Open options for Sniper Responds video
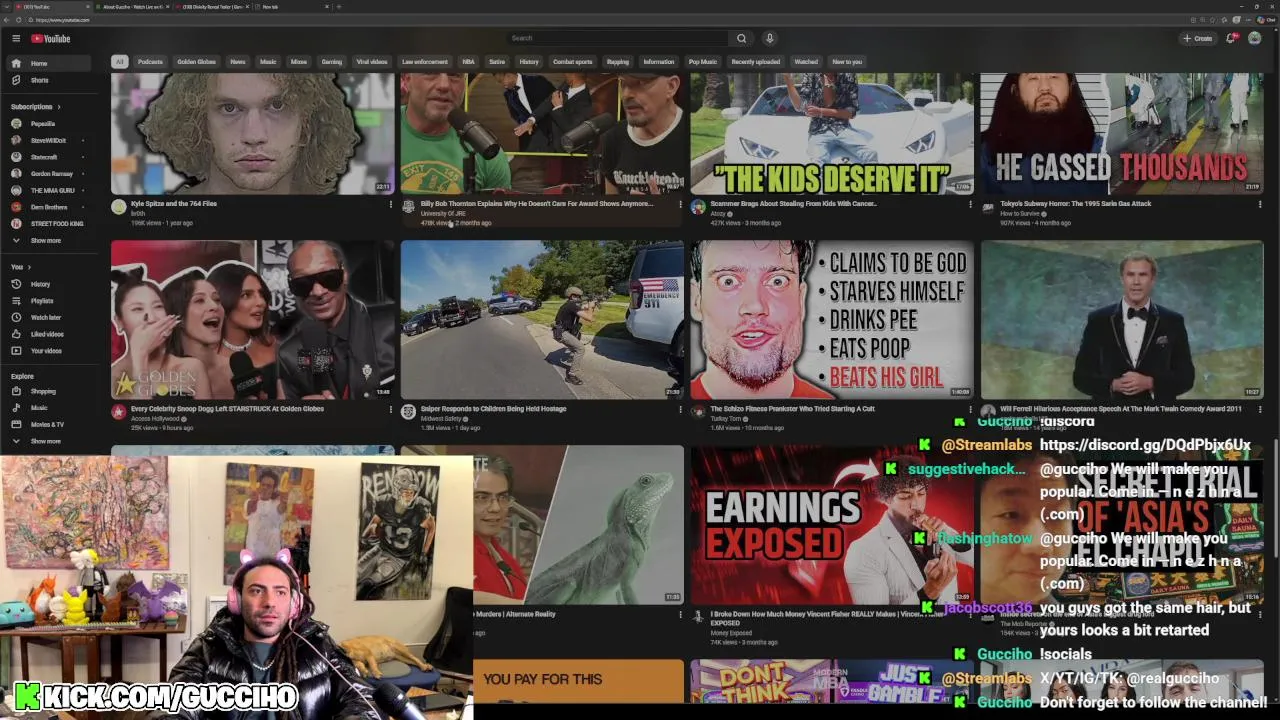The height and width of the screenshot is (720, 1280). coord(680,409)
